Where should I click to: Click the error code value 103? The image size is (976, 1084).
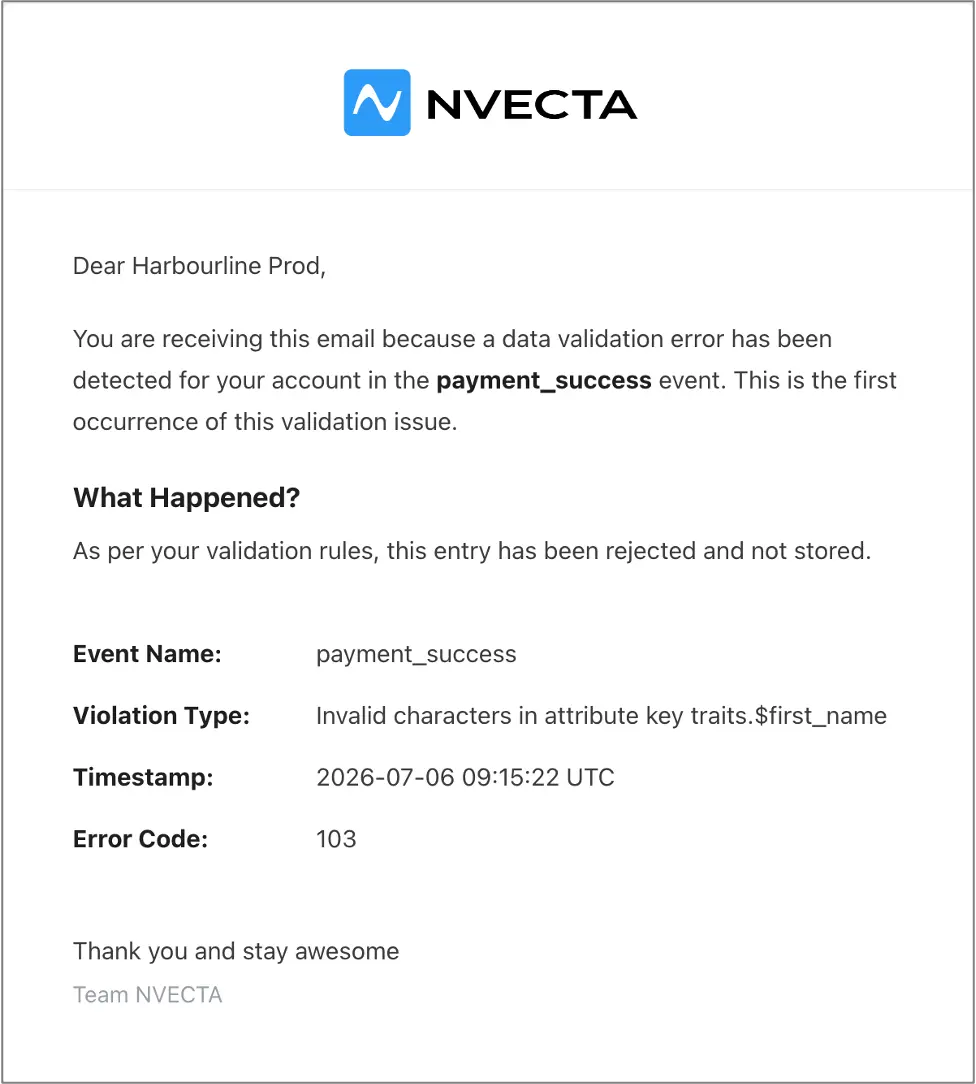(x=336, y=839)
